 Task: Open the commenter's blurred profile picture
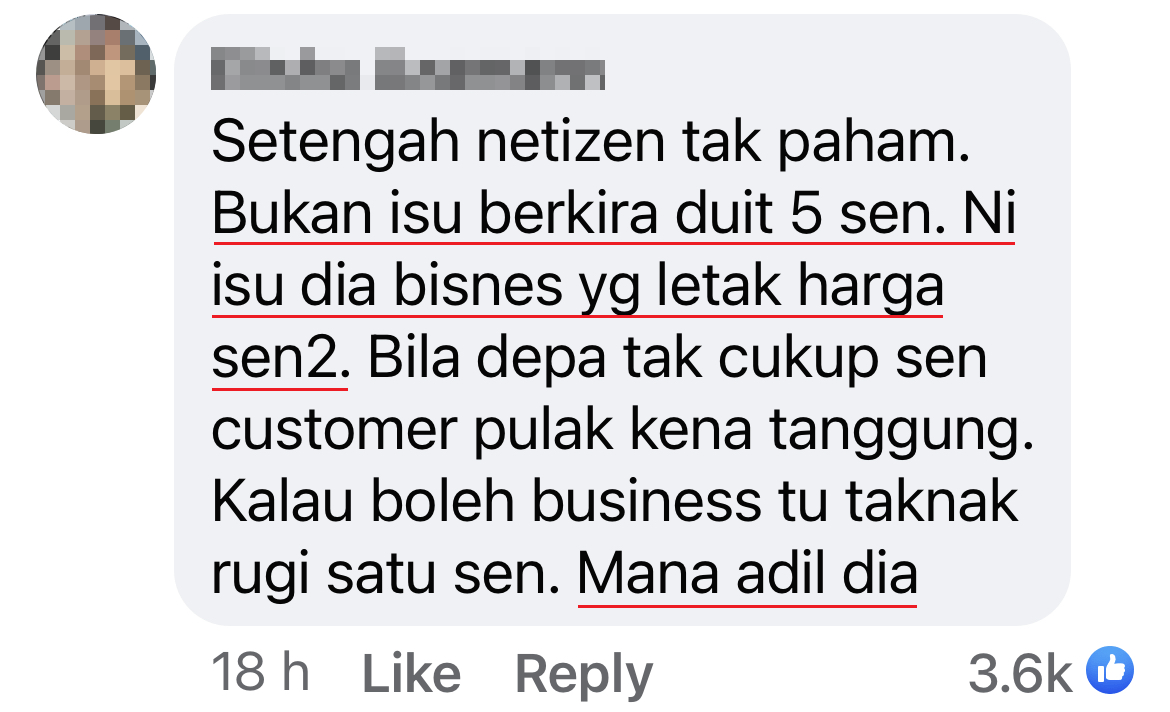click(x=96, y=74)
